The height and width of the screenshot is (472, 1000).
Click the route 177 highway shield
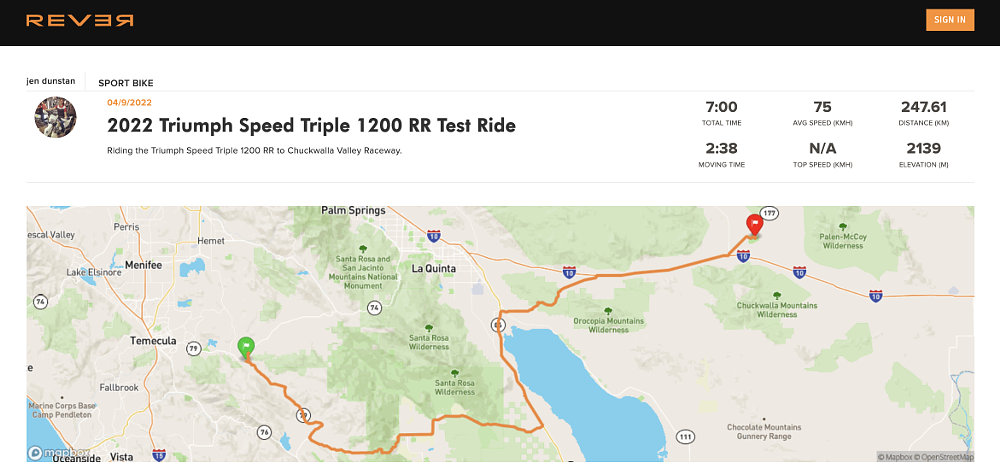771,213
